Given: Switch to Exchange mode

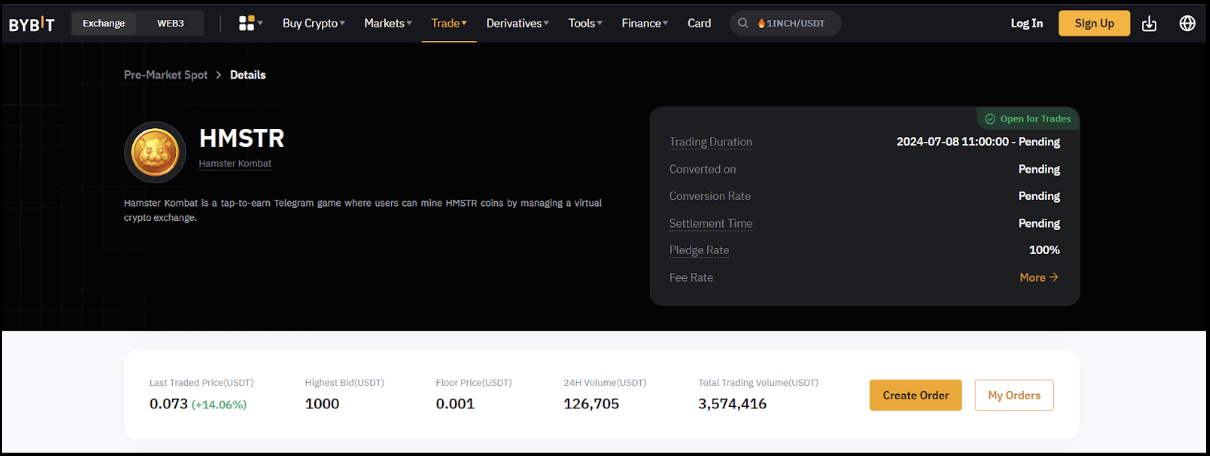Looking at the screenshot, I should pyautogui.click(x=103, y=23).
